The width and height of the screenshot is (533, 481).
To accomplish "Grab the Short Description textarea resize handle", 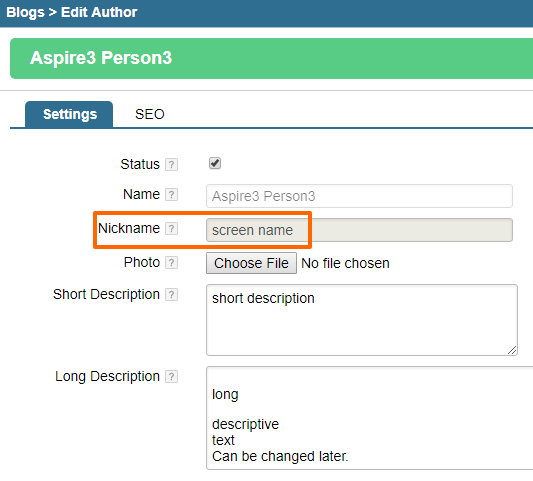I will tap(512, 350).
